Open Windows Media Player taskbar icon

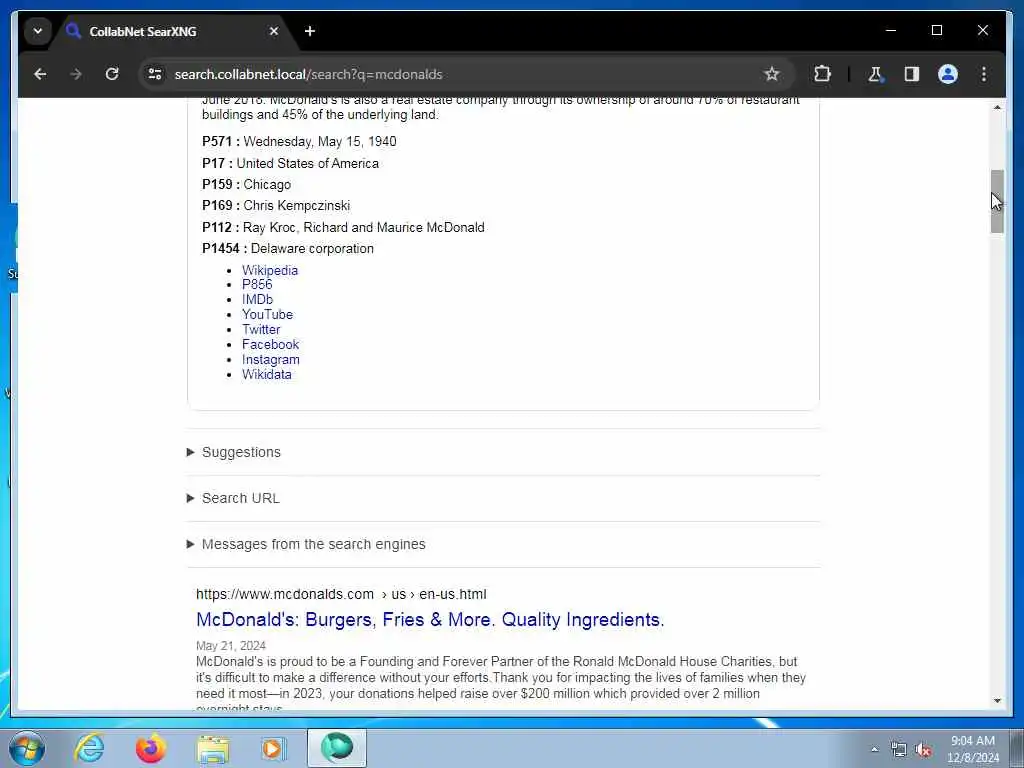coord(274,748)
